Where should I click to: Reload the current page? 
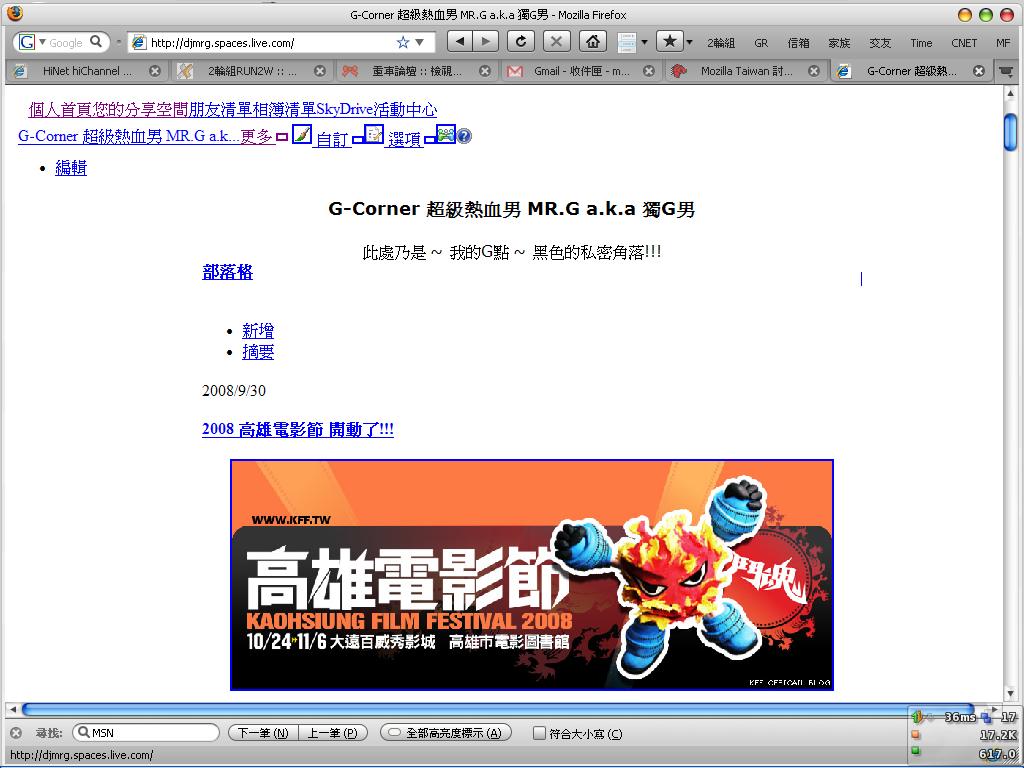coord(520,42)
